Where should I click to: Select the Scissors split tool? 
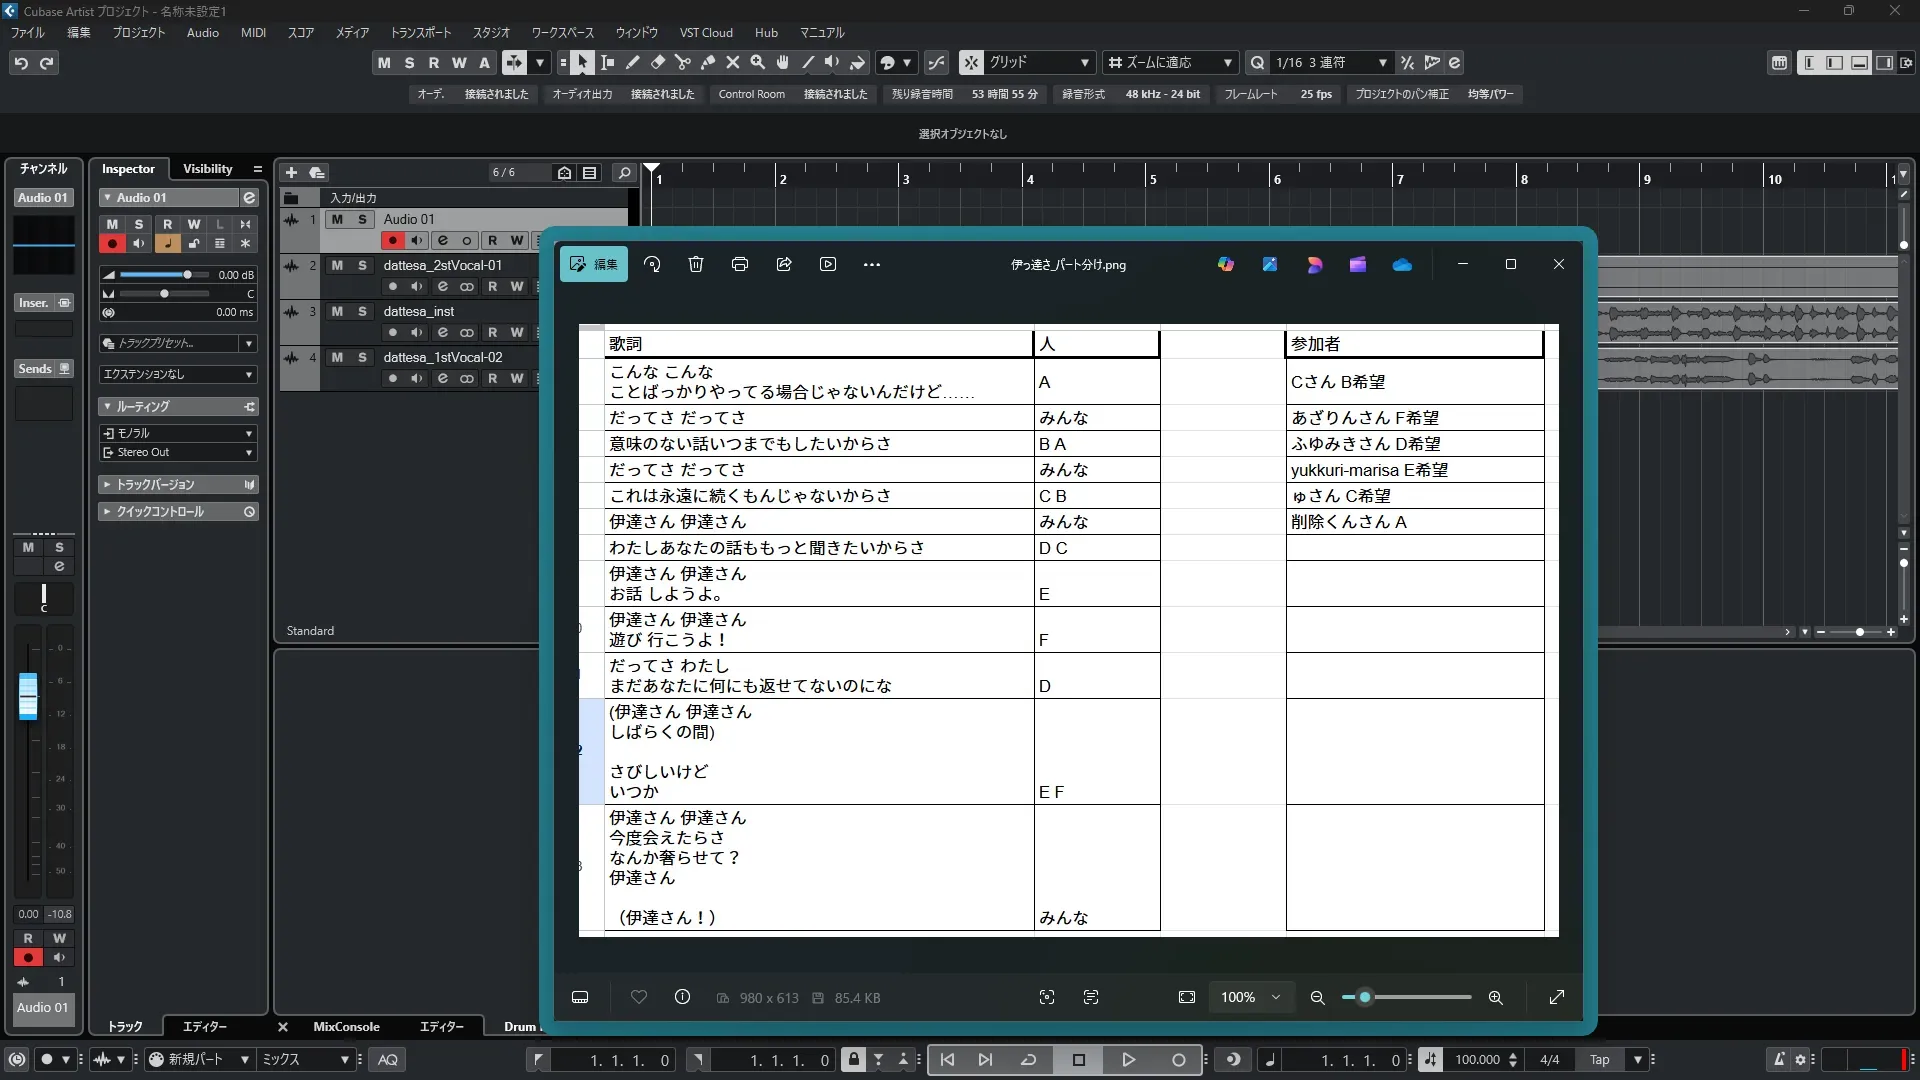click(x=683, y=63)
